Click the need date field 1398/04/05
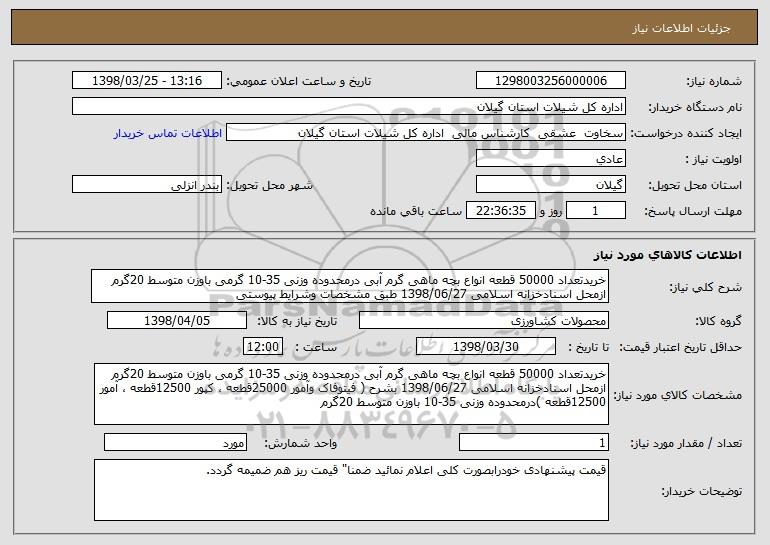Screen dimensions: 770x545 coord(177,321)
